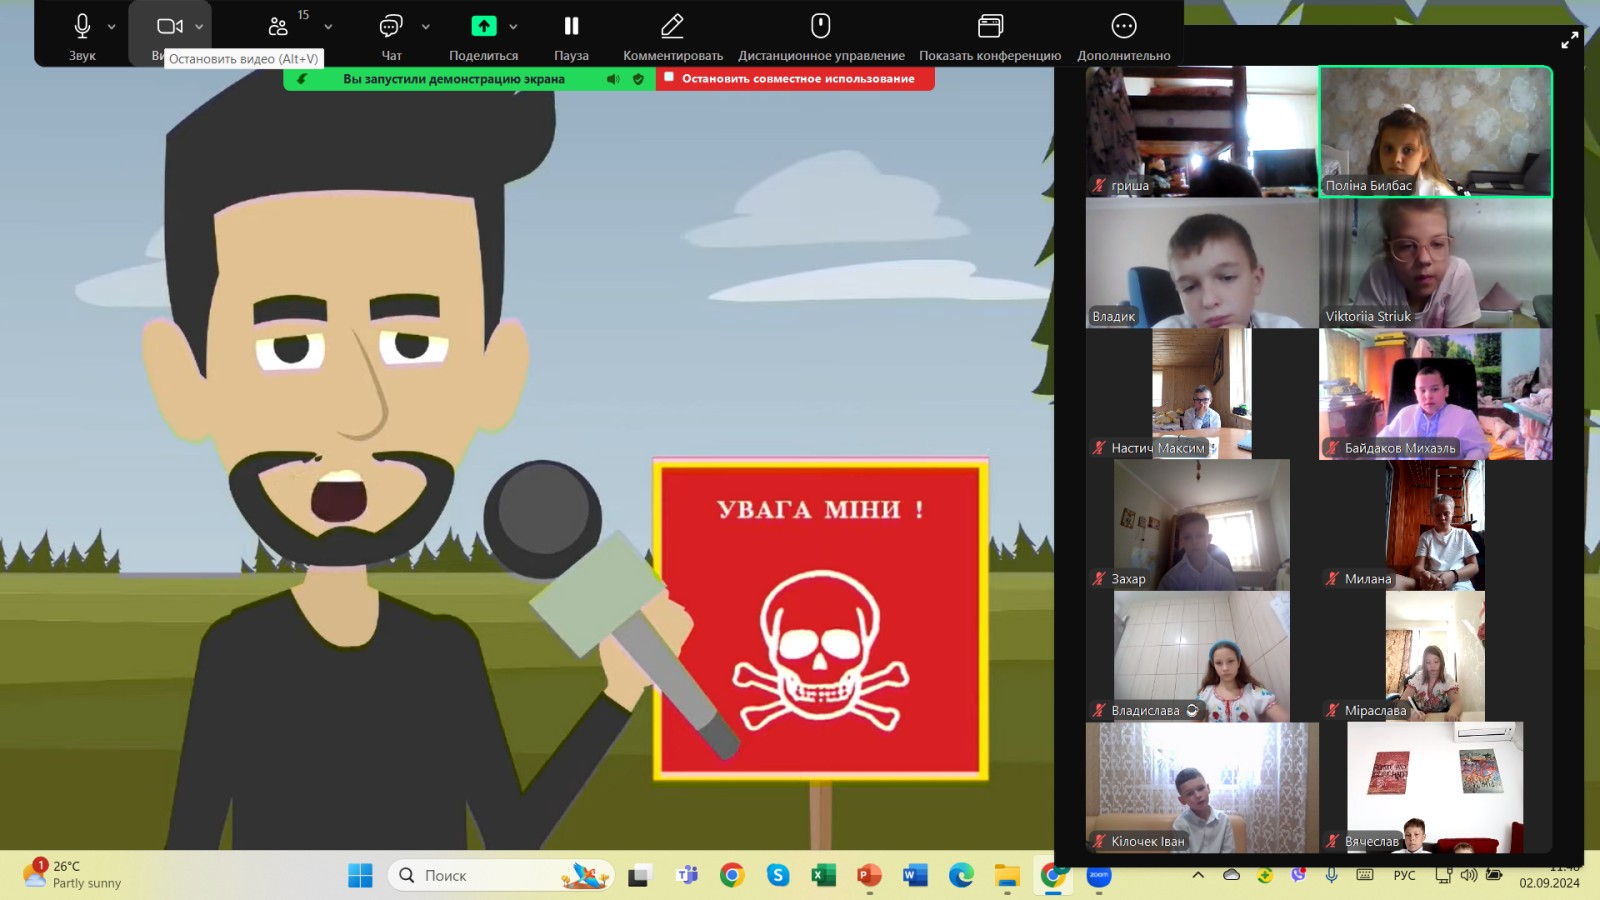Select Поліна Билбас video thumbnail
The width and height of the screenshot is (1600, 900).
1435,131
